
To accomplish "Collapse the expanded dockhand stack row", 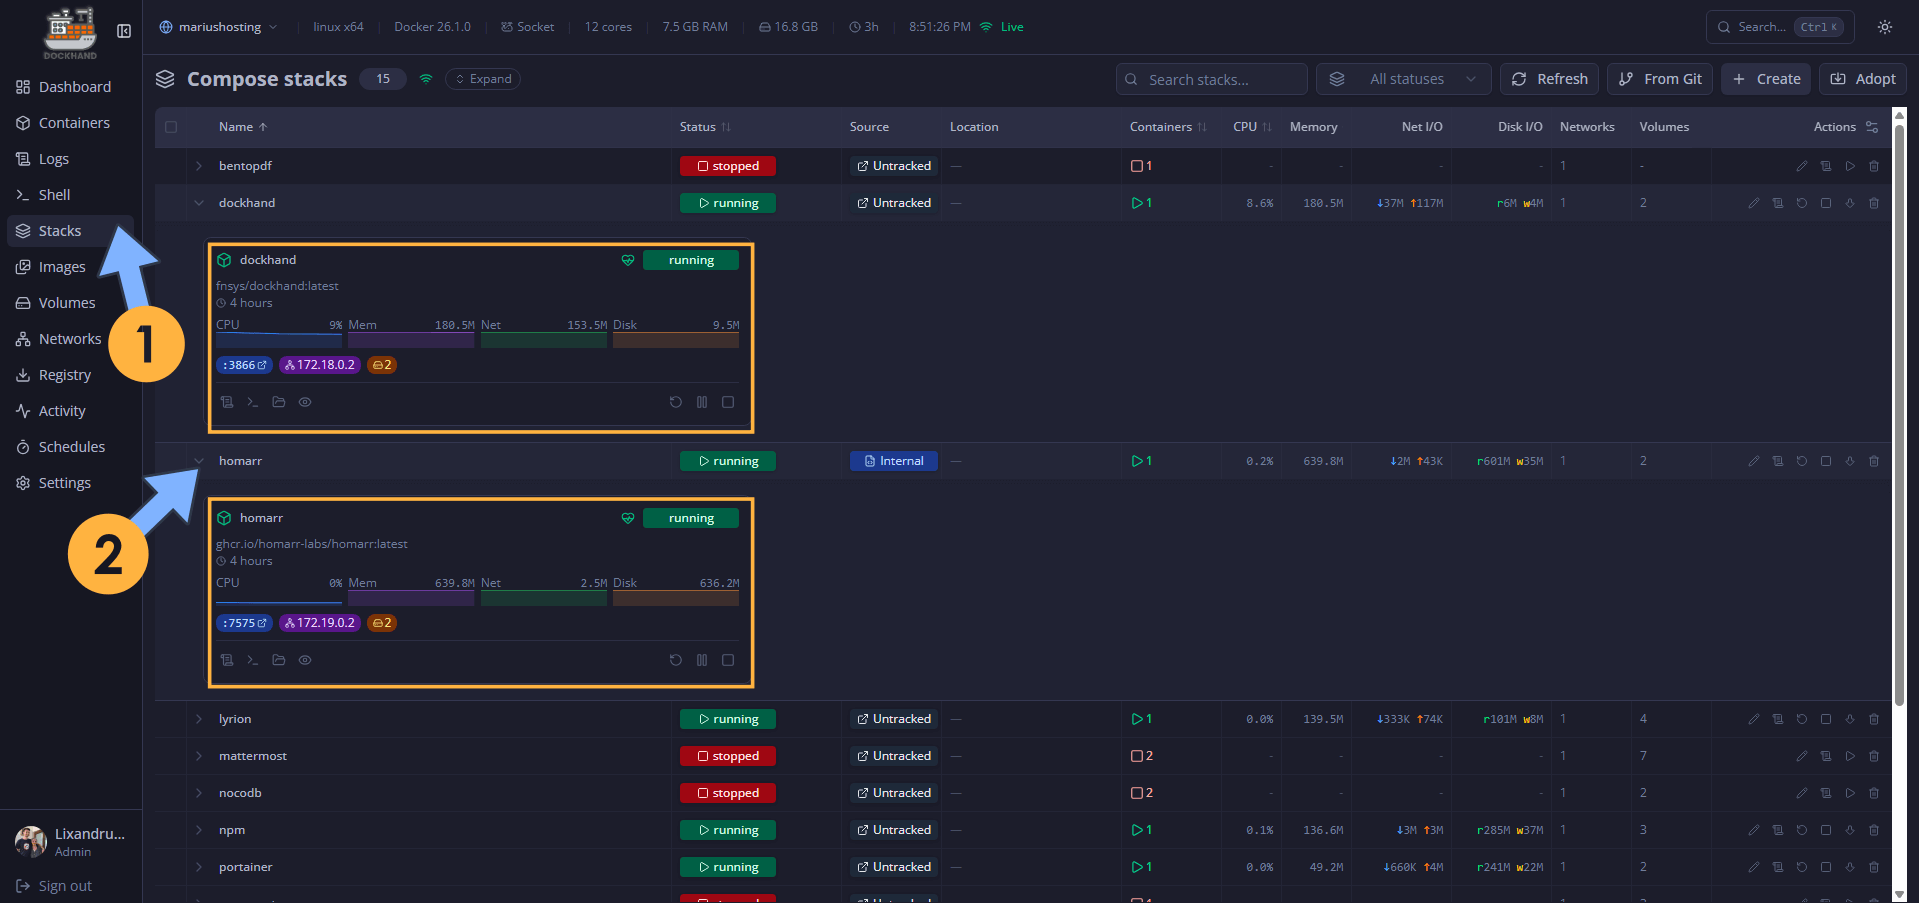I will [x=198, y=202].
